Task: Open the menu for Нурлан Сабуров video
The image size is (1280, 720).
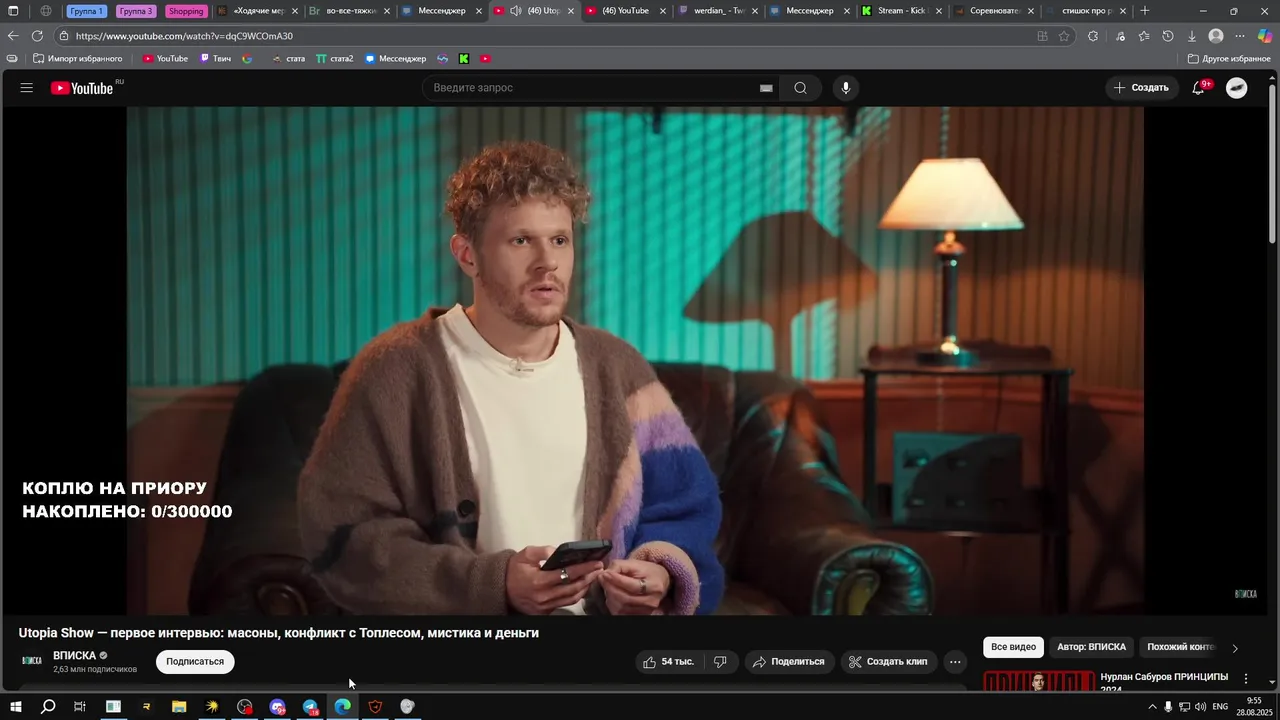Action: 1246,679
